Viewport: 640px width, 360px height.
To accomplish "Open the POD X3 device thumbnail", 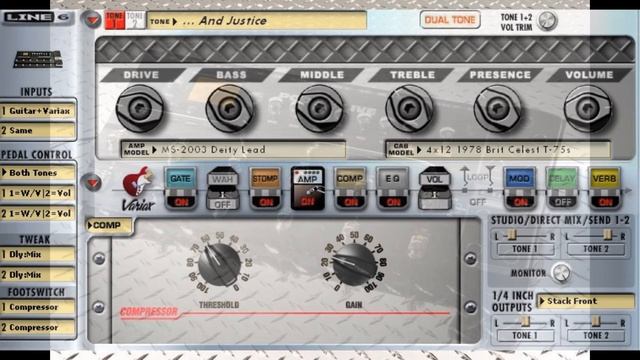I will pyautogui.click(x=38, y=60).
